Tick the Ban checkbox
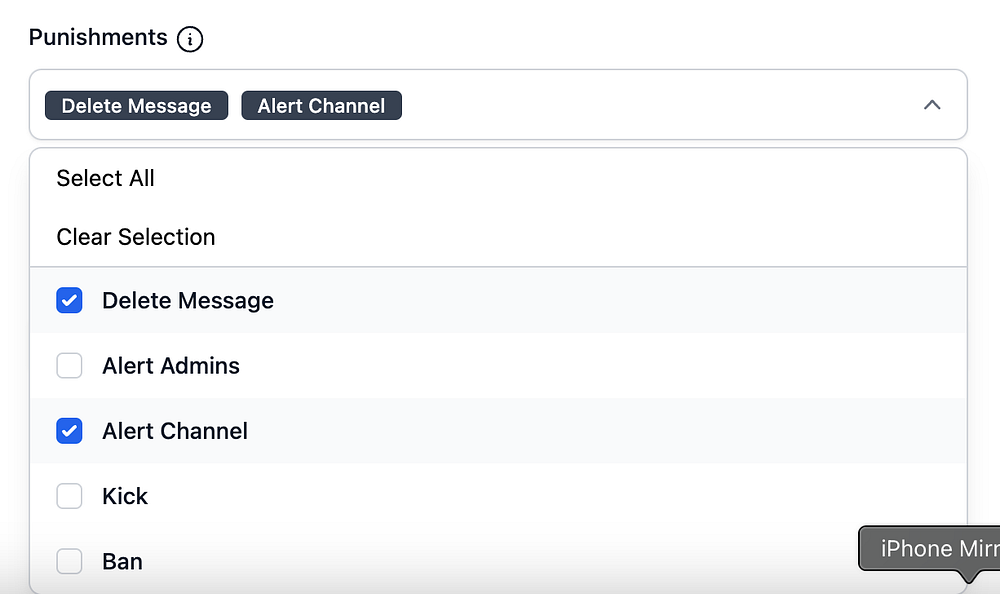Image resolution: width=1000 pixels, height=594 pixels. [69, 561]
